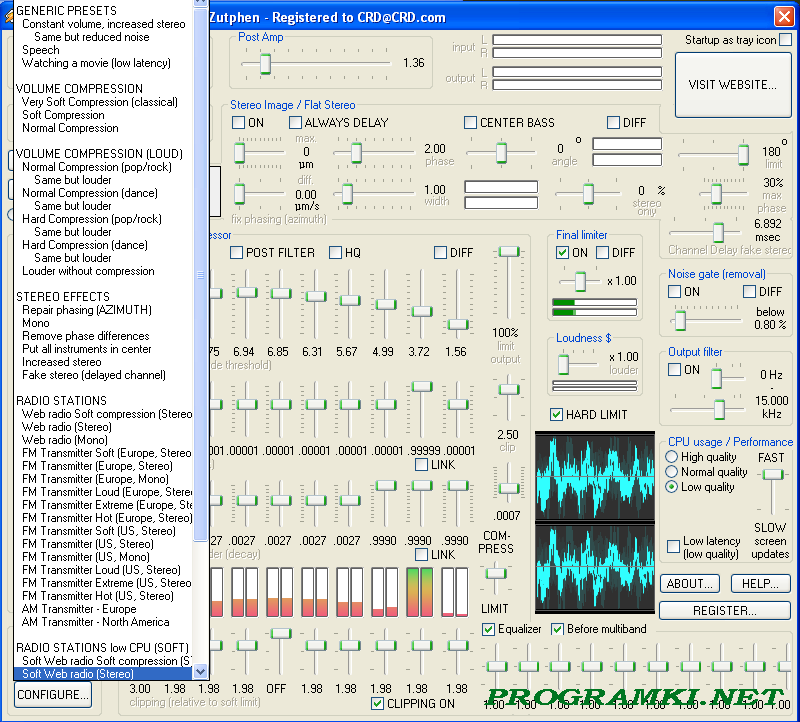Enable Noise gate ON checkbox
800x722 pixels.
pos(675,292)
